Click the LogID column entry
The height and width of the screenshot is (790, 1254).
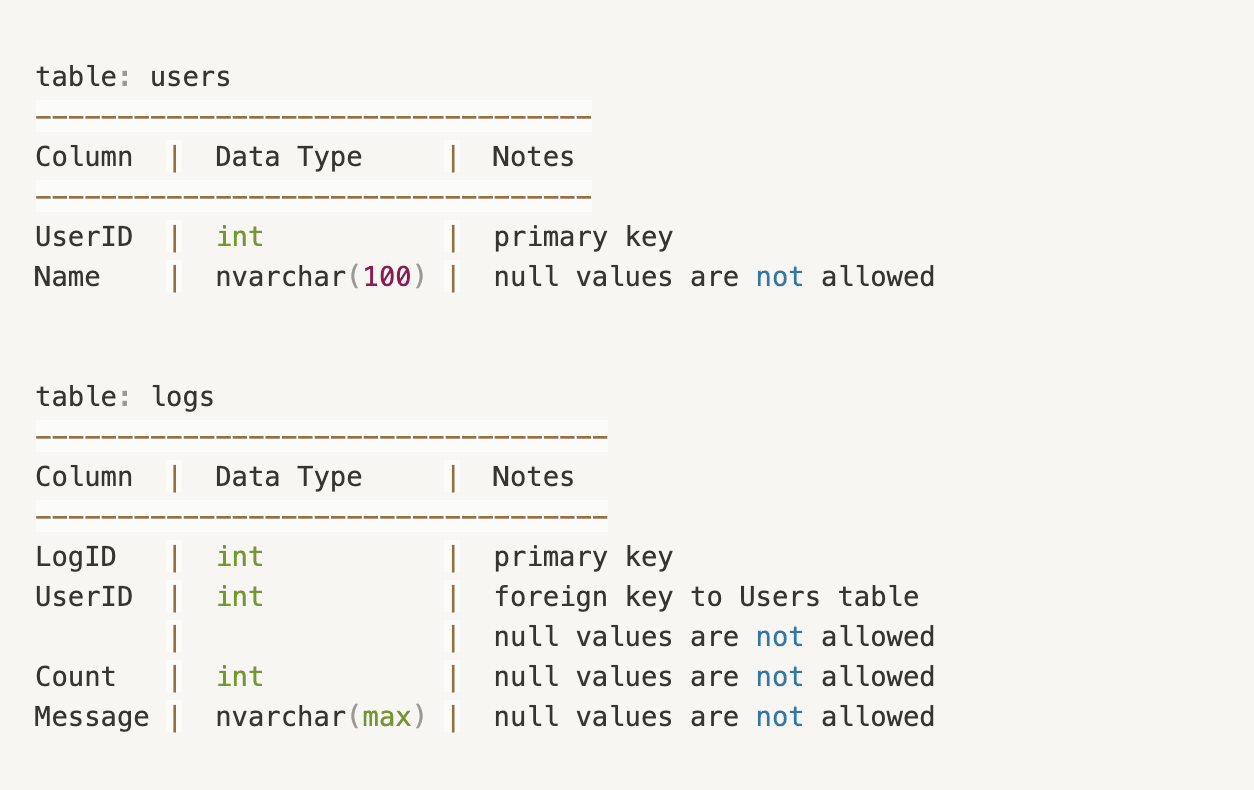[76, 557]
